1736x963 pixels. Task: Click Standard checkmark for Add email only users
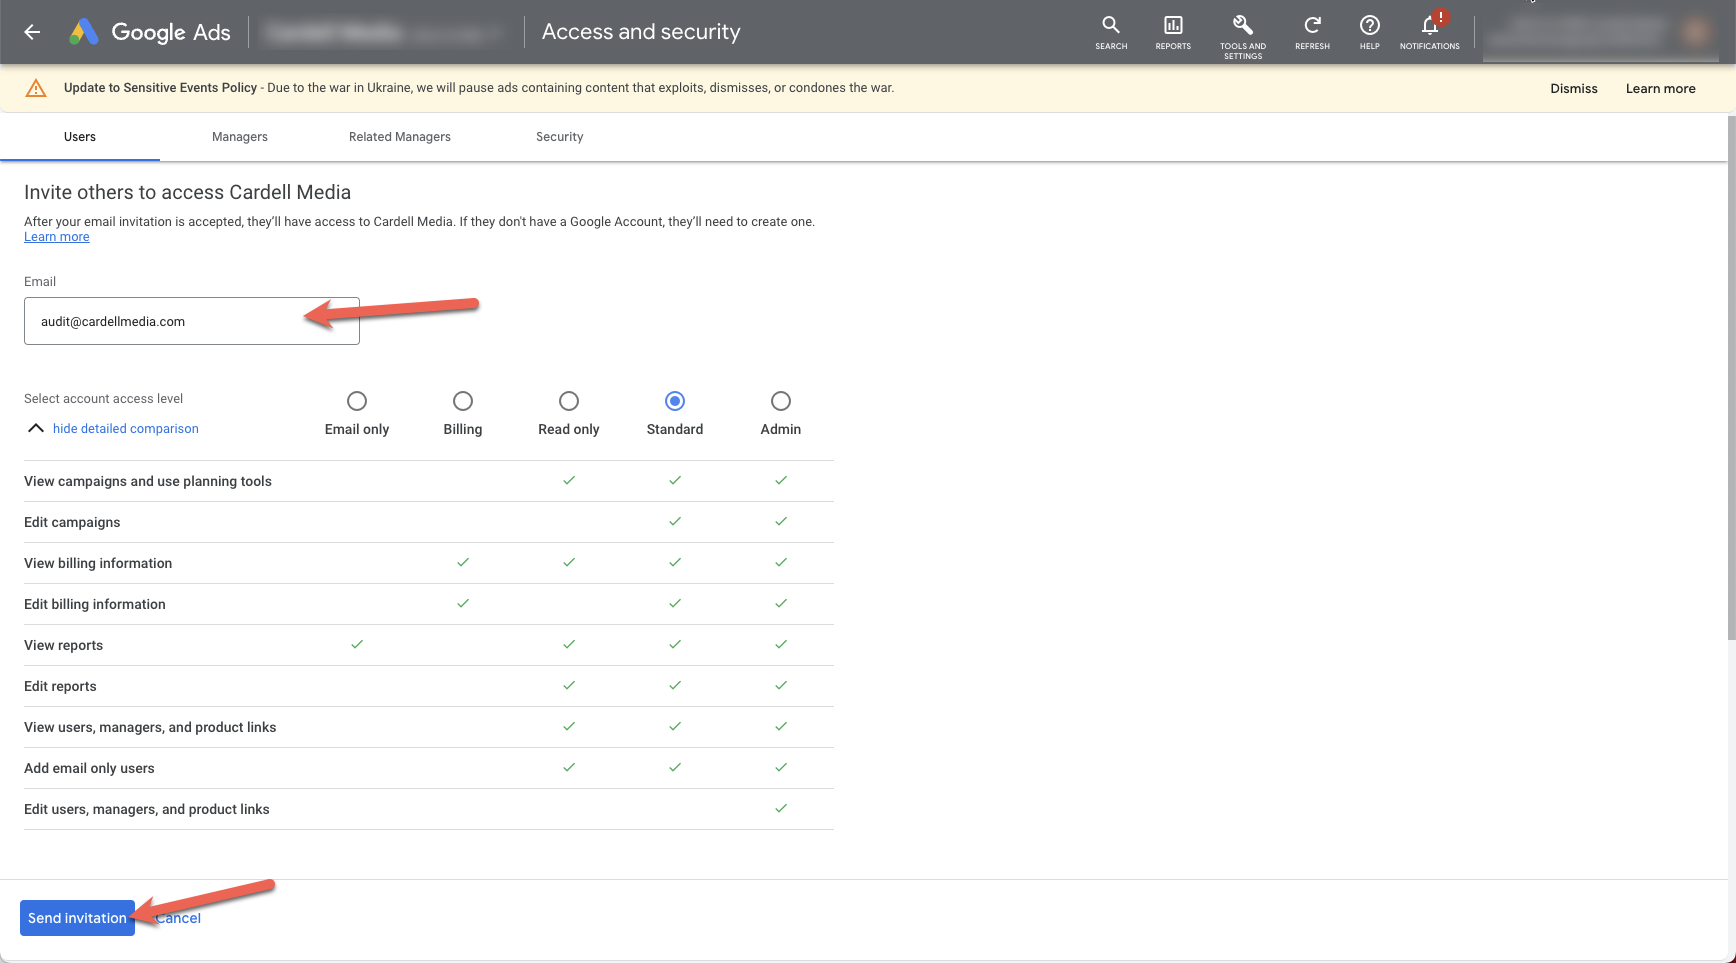675,767
